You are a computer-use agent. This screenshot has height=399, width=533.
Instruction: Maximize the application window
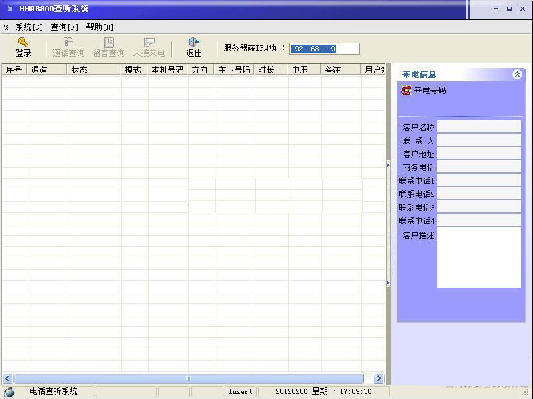509,9
